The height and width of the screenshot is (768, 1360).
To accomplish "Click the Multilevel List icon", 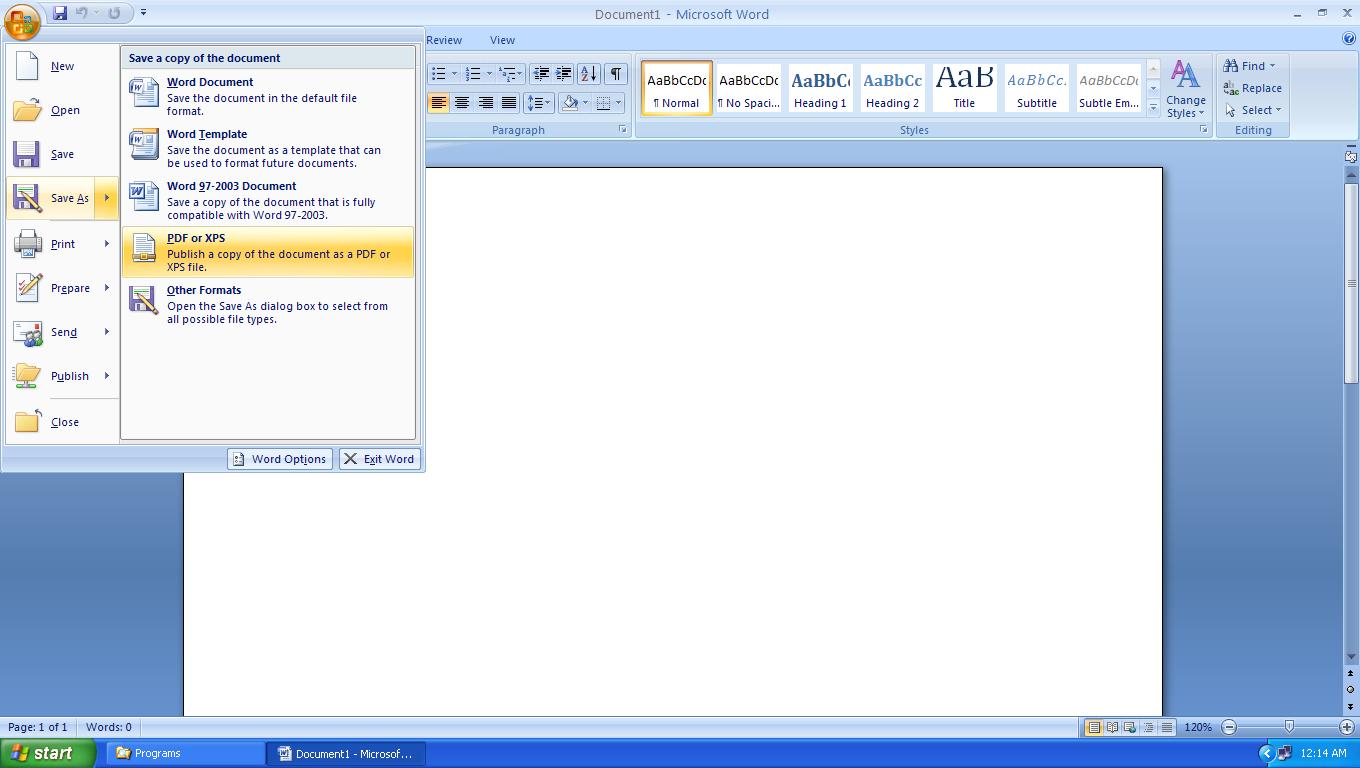I will tap(507, 73).
